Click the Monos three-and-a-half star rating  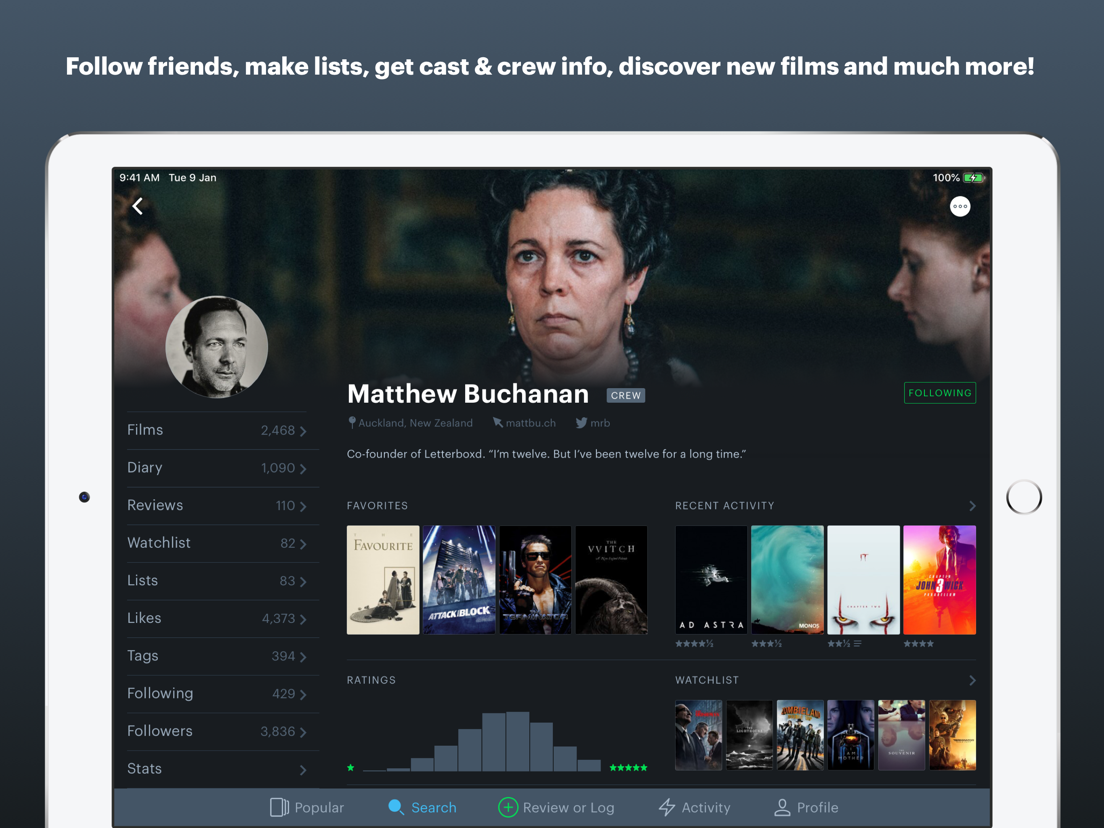[766, 644]
